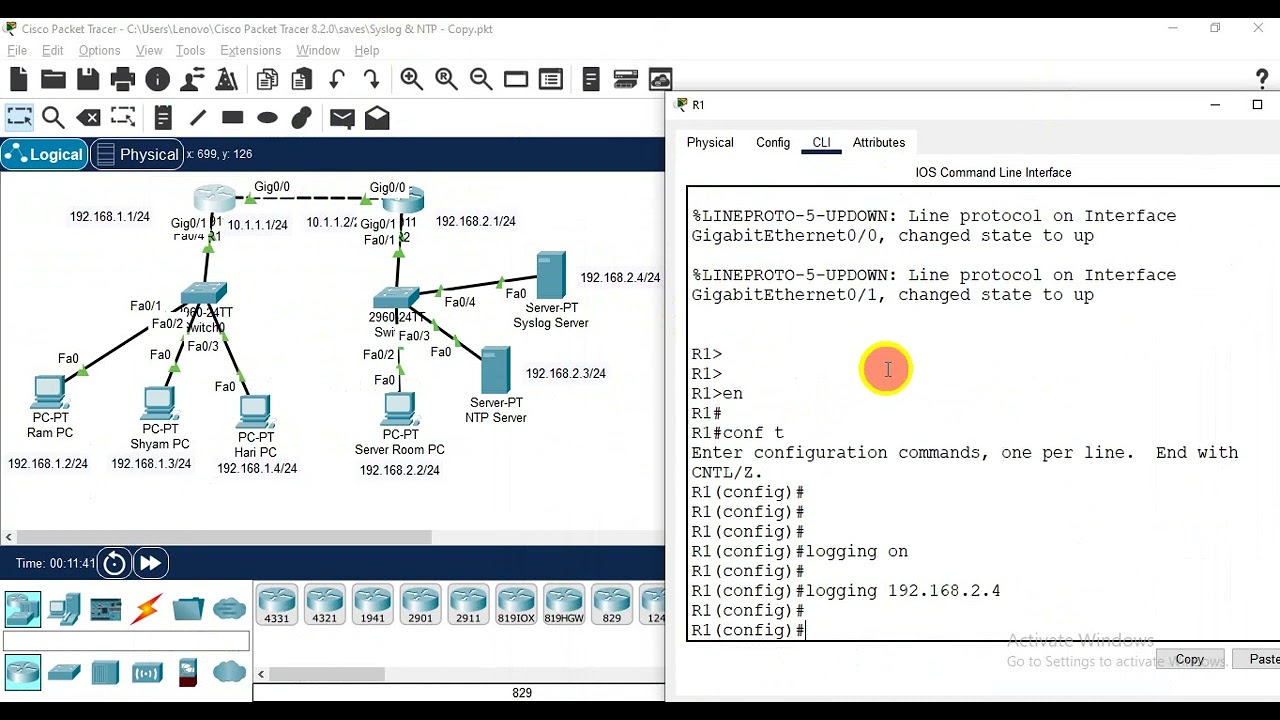Image resolution: width=1280 pixels, height=720 pixels.
Task: Select Components category icon
Action: click(x=105, y=608)
